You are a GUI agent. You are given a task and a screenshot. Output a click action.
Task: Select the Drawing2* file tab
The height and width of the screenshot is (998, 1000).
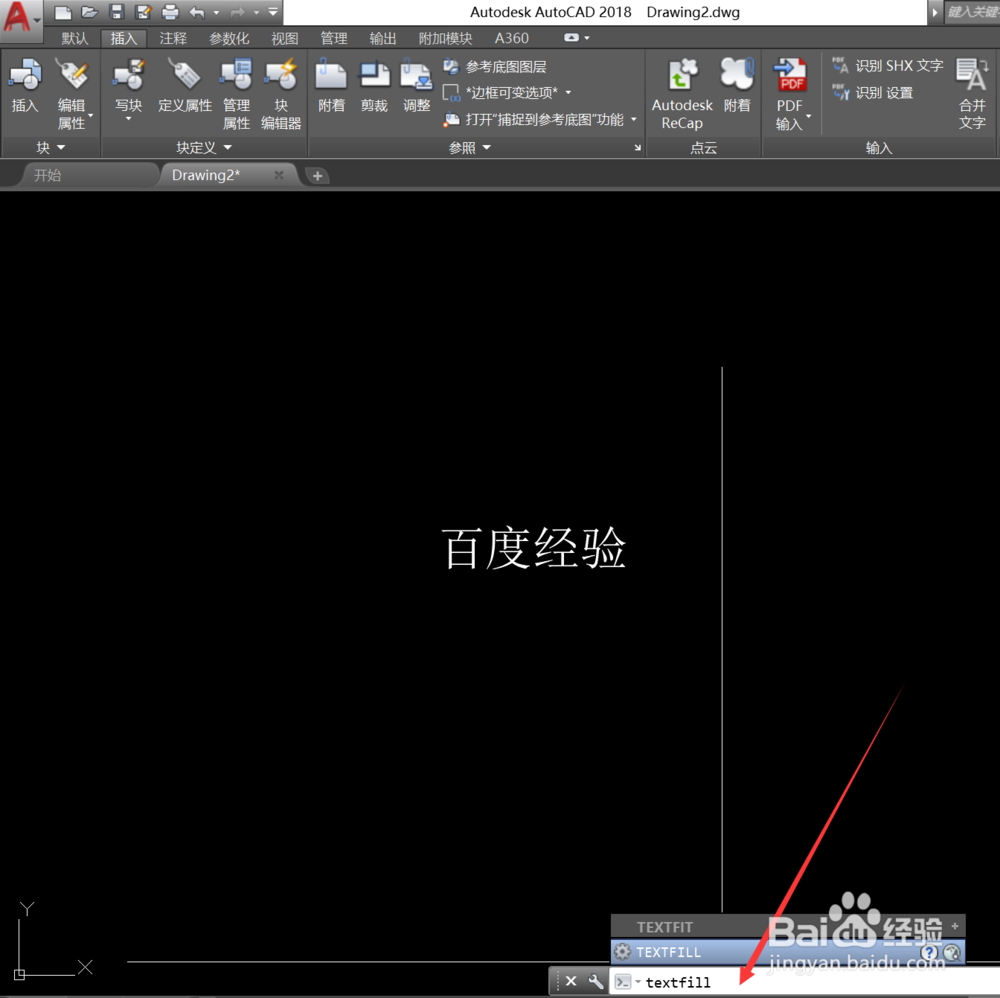click(205, 175)
